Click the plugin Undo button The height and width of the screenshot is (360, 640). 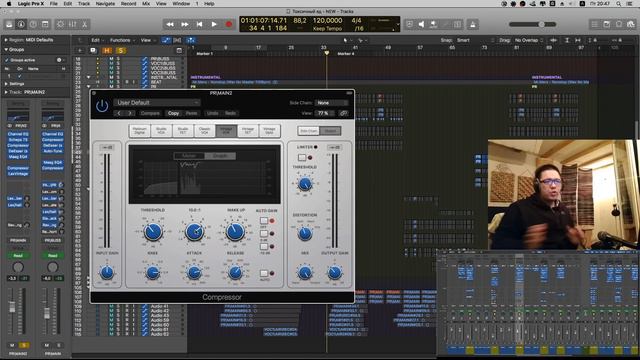tap(212, 113)
